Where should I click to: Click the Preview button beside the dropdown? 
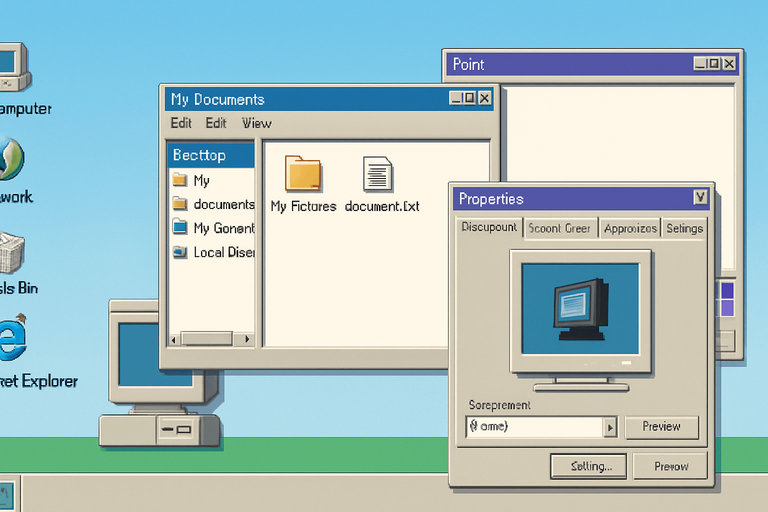point(661,427)
